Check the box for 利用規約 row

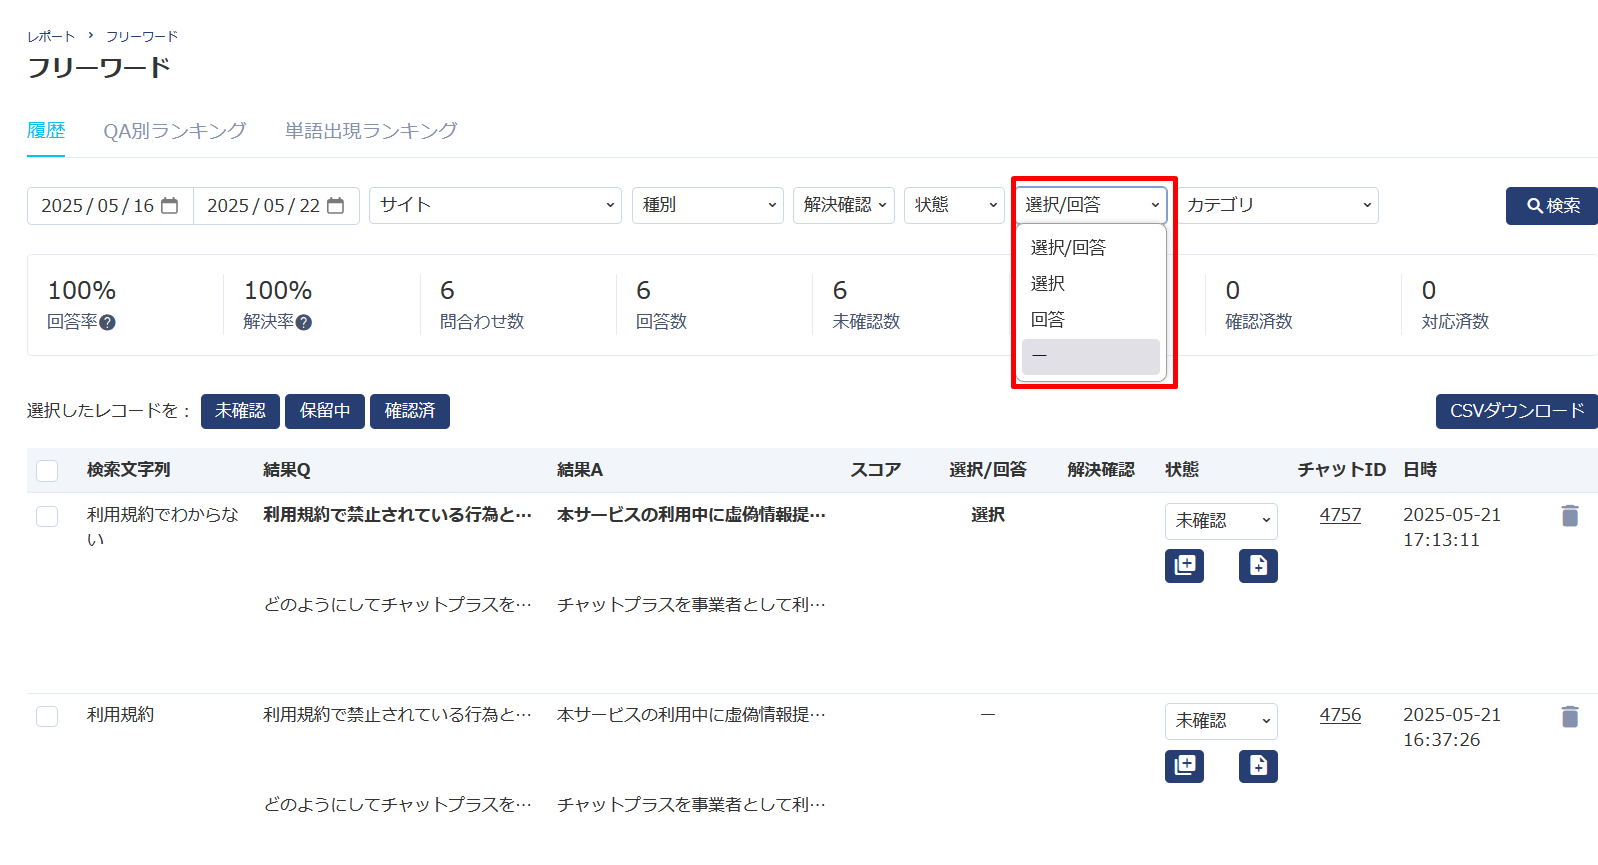(x=47, y=716)
